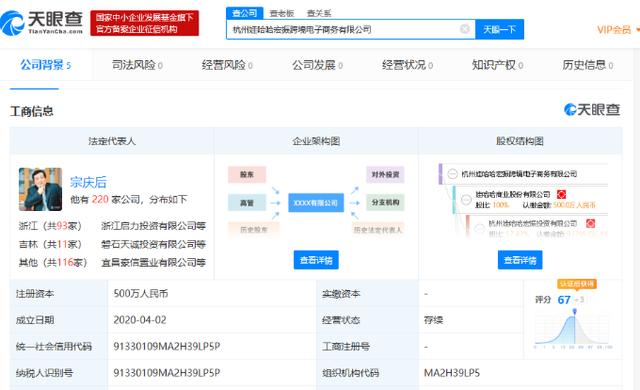Open the VIP会员 dropdown
The height and width of the screenshot is (390, 640).
(x=618, y=29)
